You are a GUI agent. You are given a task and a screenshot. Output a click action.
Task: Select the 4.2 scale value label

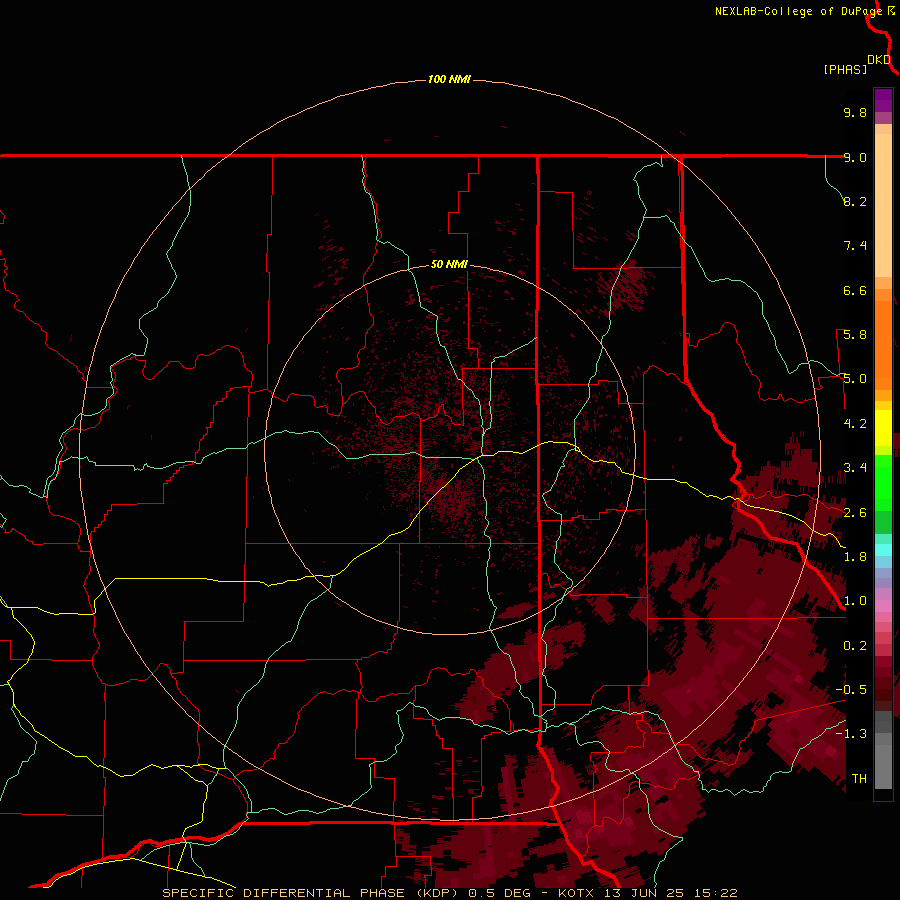pyautogui.click(x=855, y=424)
